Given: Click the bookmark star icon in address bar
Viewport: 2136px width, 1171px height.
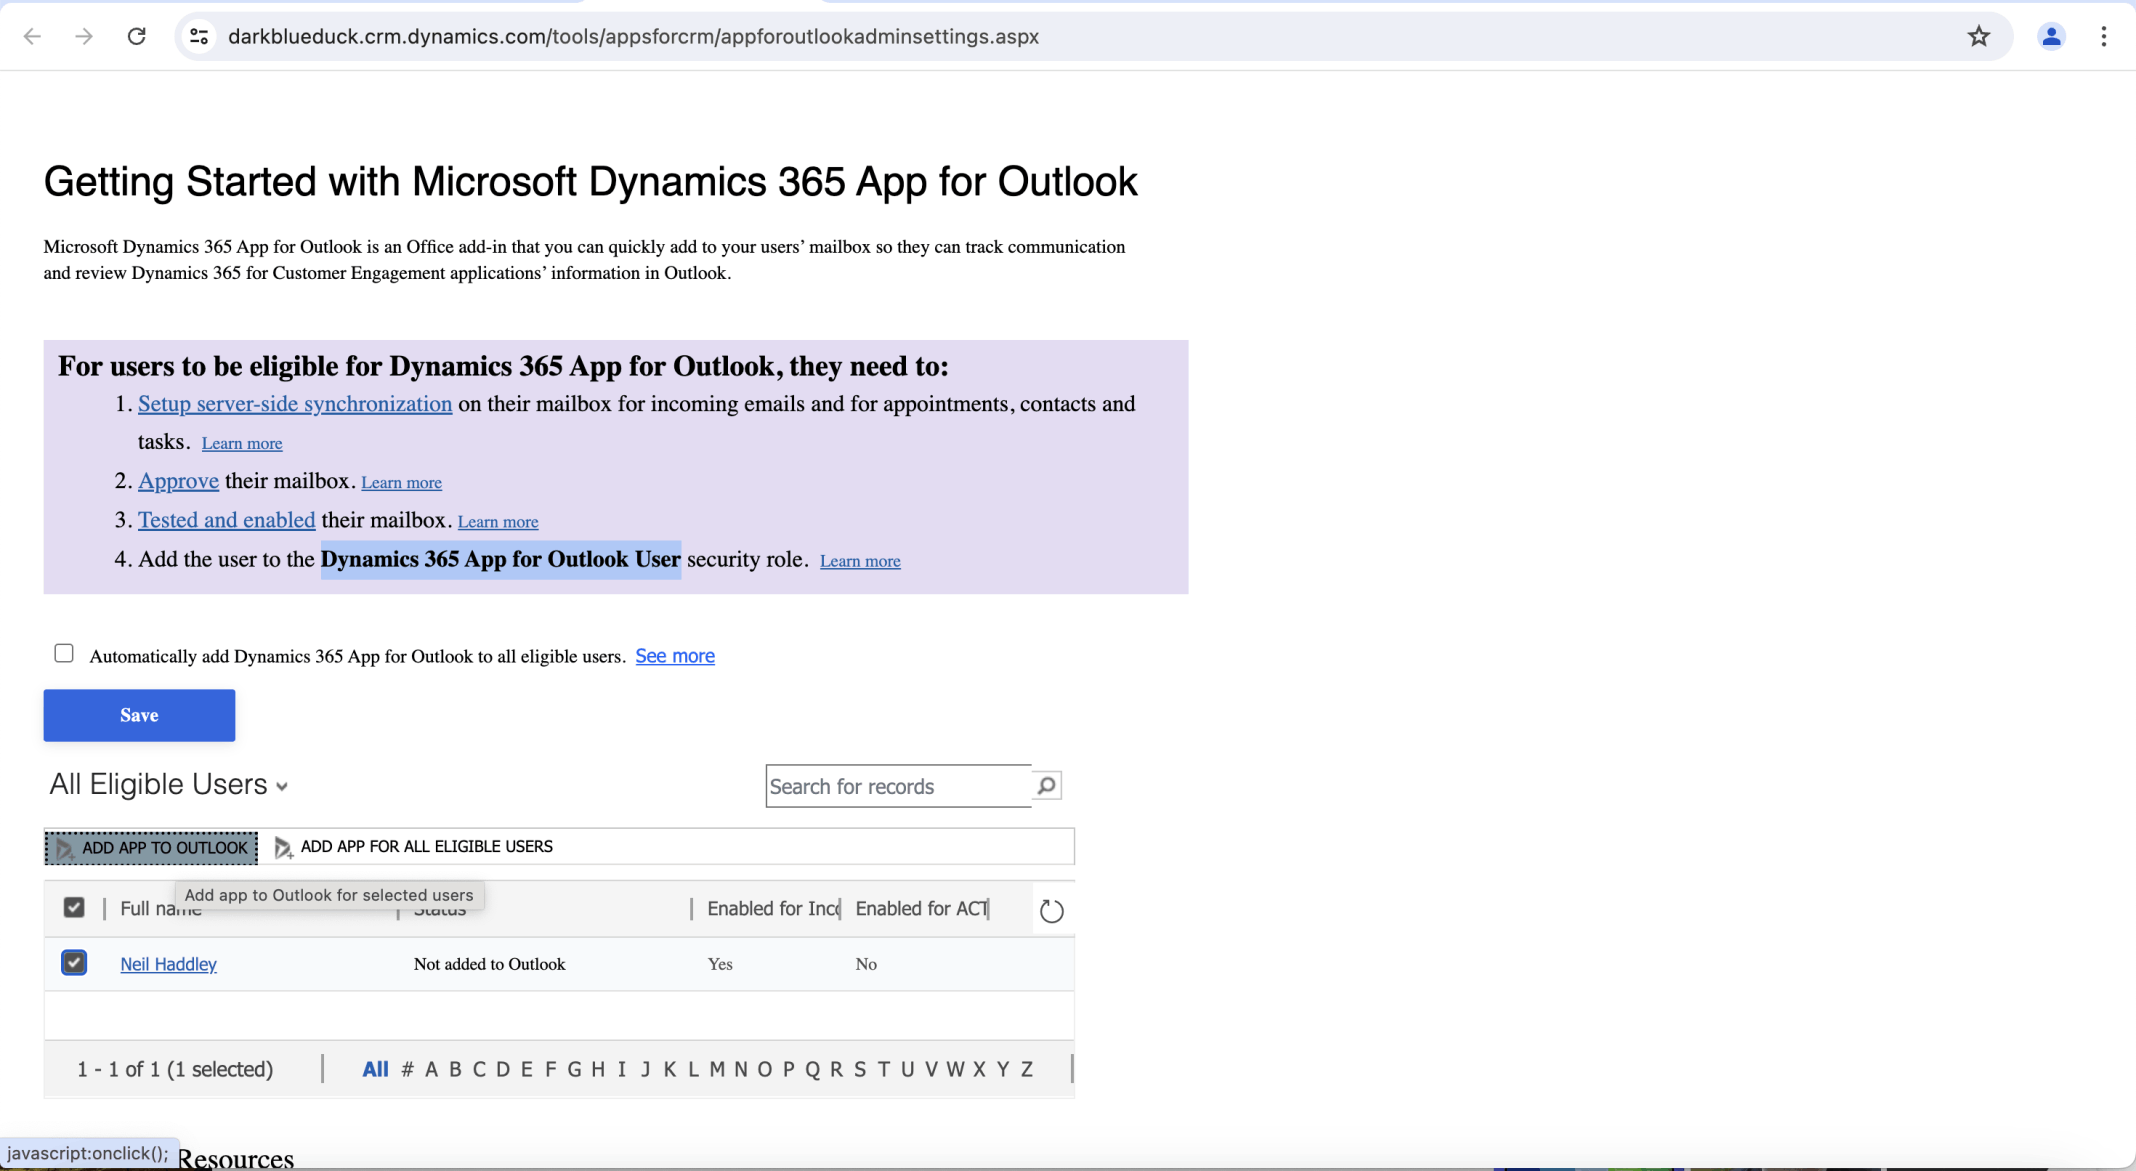Looking at the screenshot, I should point(1978,36).
